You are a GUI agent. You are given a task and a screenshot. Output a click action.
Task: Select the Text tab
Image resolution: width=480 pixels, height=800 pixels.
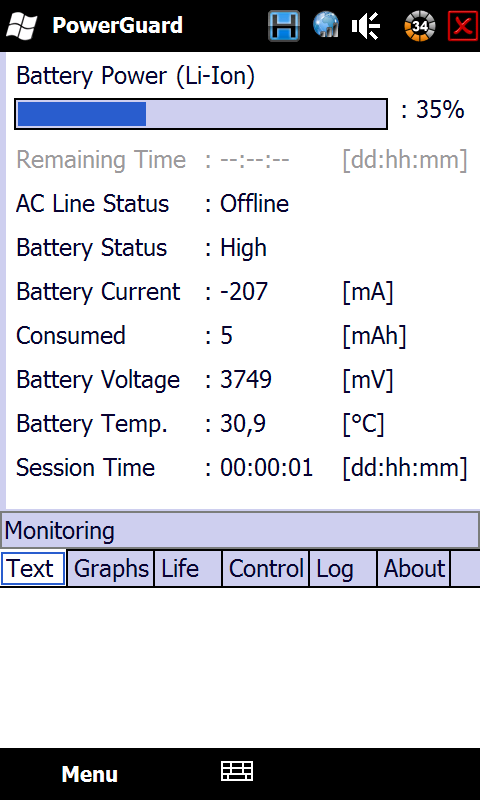coord(33,568)
